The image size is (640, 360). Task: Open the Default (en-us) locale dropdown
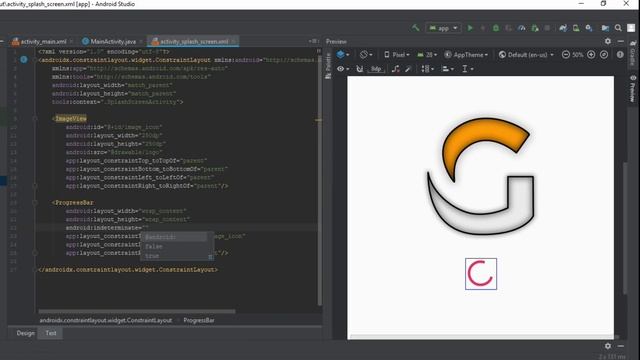[526, 54]
